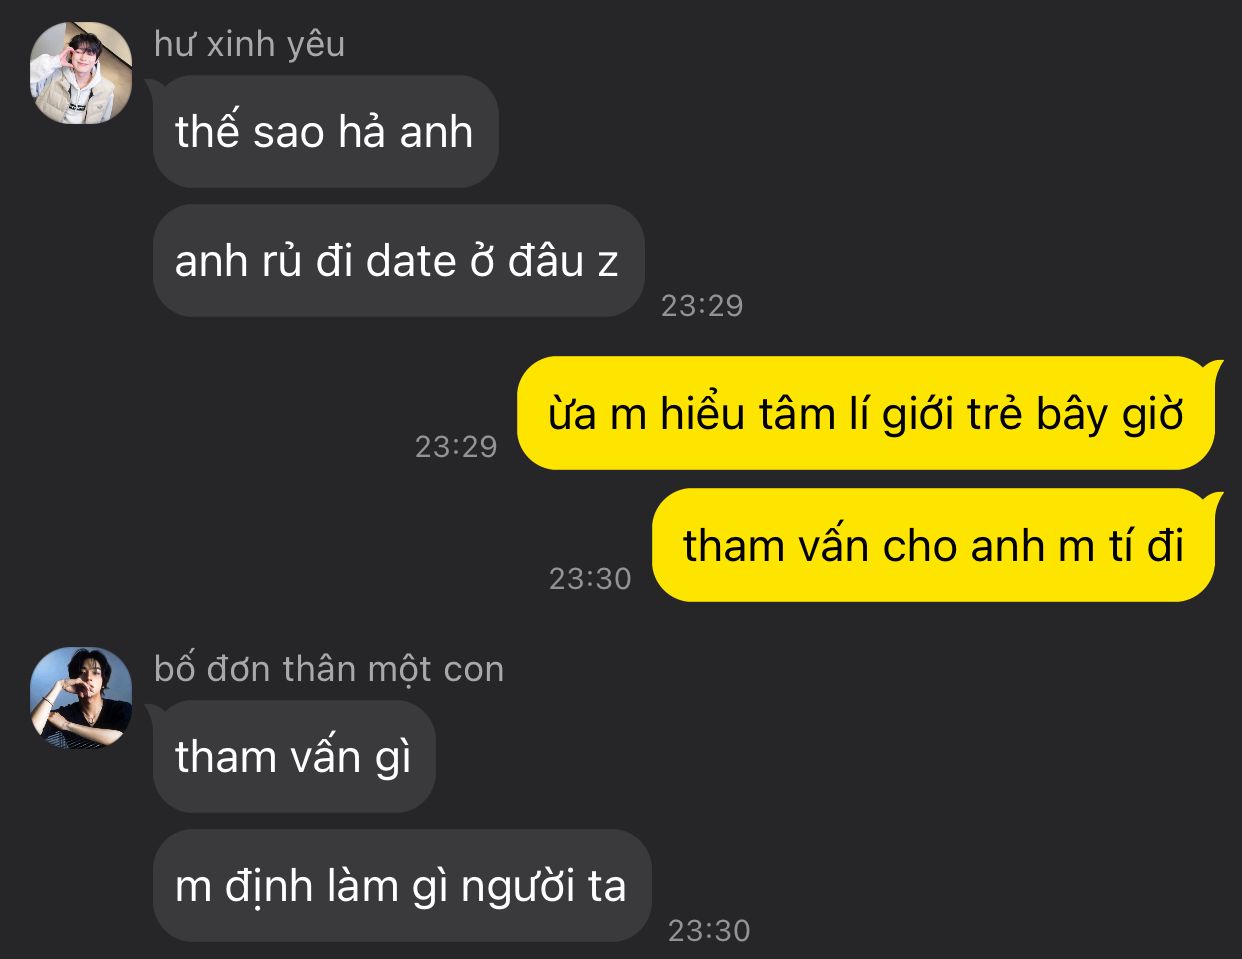This screenshot has height=959, width=1242.
Task: Click the 23:30 timestamp beside tham vấn cho anh
Action: [x=590, y=578]
